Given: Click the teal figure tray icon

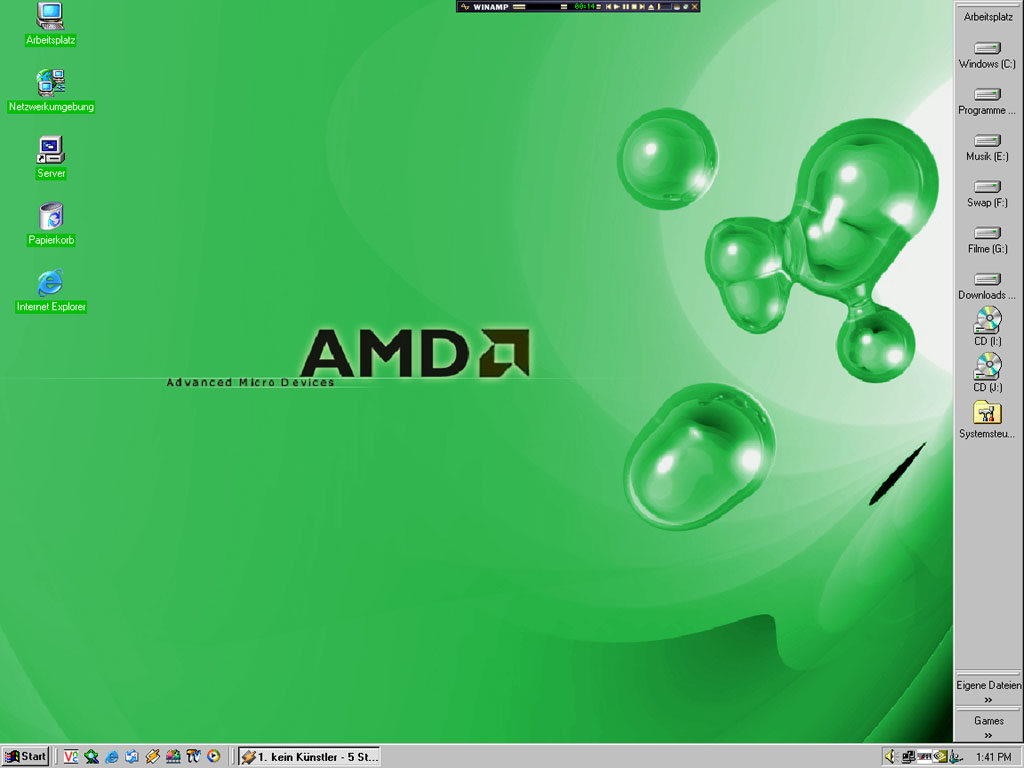Looking at the screenshot, I should pos(955,756).
